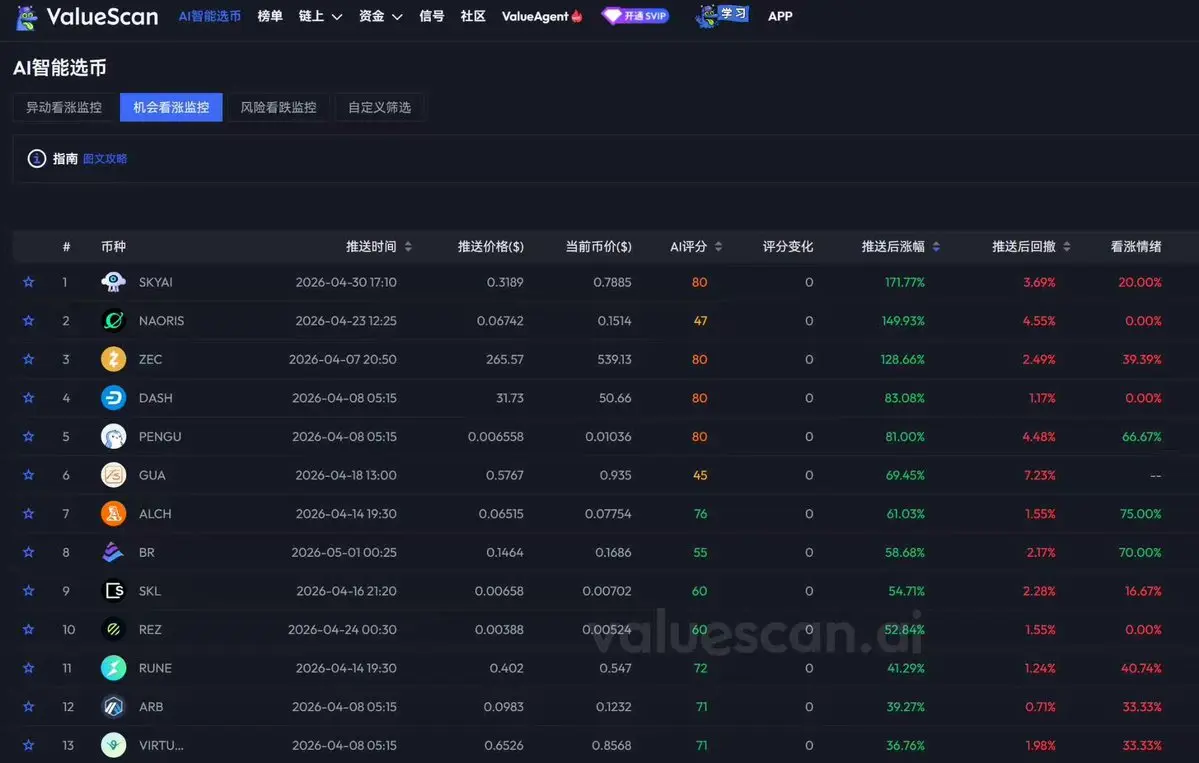Open the APP nav item

pyautogui.click(x=780, y=16)
